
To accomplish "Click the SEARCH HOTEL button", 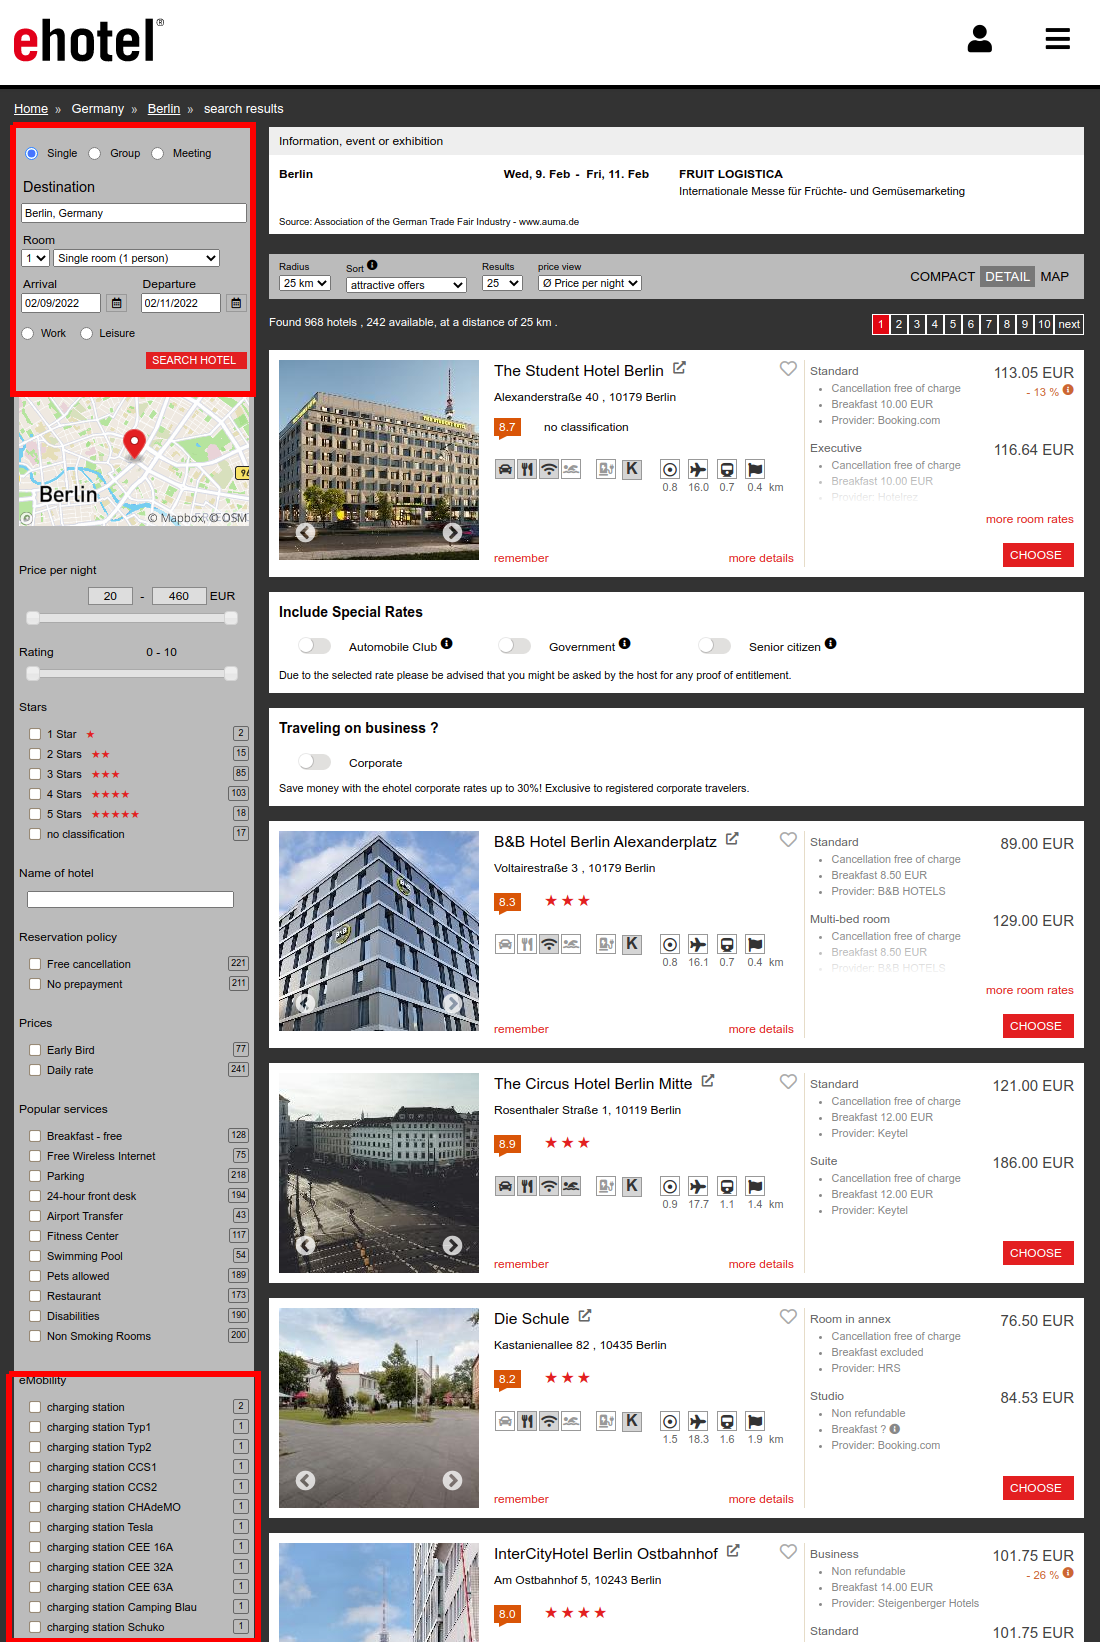I will coord(195,360).
